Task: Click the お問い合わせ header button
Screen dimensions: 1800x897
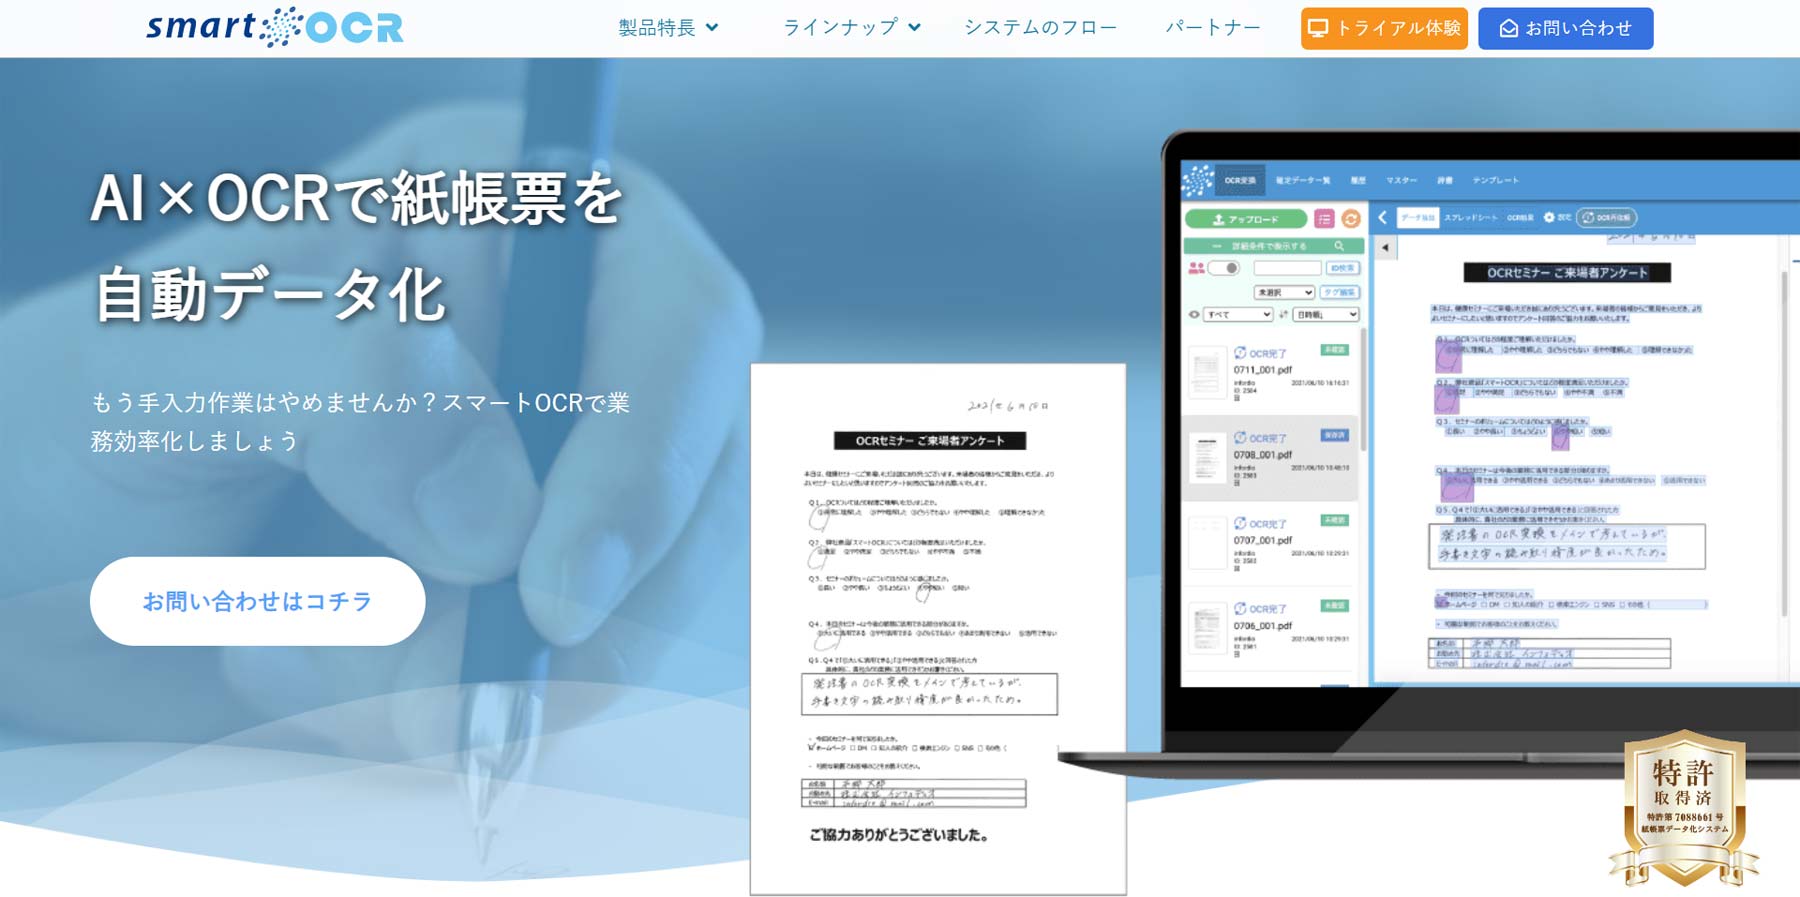Action: [1565, 28]
